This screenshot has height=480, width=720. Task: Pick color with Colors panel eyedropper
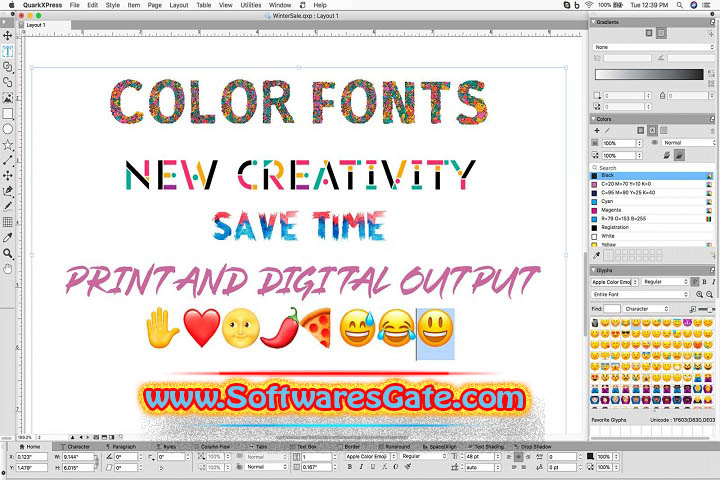coord(596,255)
